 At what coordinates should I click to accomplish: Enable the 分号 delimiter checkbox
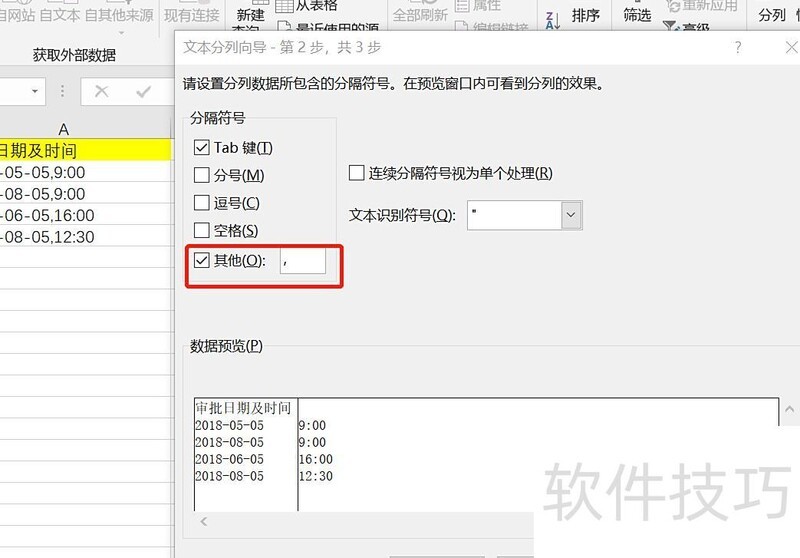202,175
